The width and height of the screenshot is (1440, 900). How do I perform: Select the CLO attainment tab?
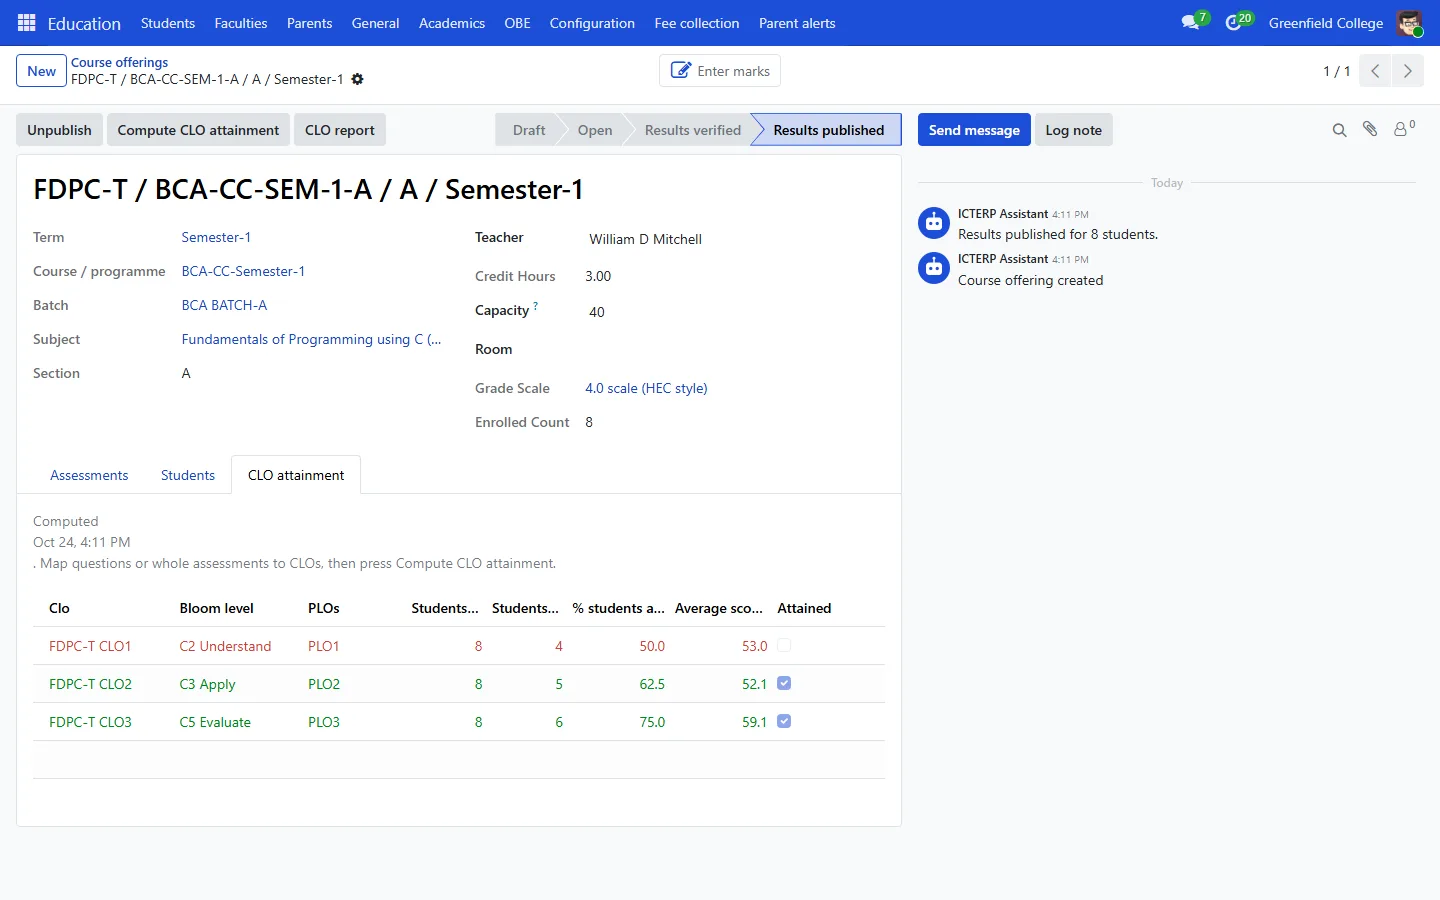tap(296, 475)
